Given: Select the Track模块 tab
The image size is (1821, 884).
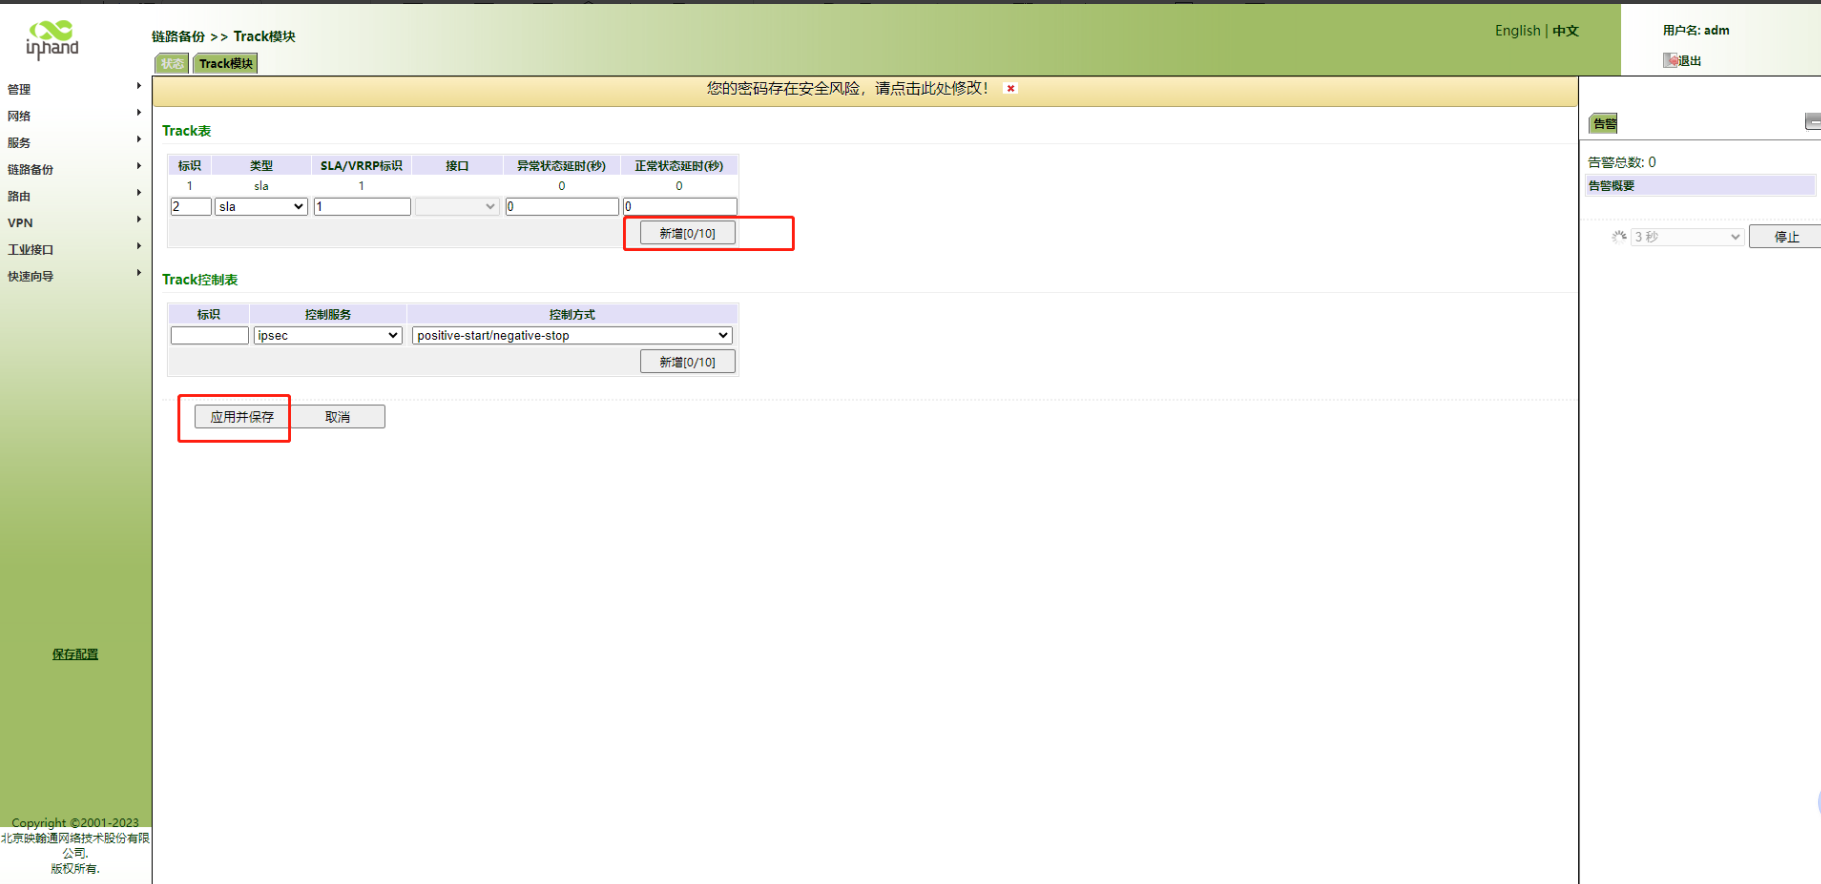Looking at the screenshot, I should [x=226, y=64].
